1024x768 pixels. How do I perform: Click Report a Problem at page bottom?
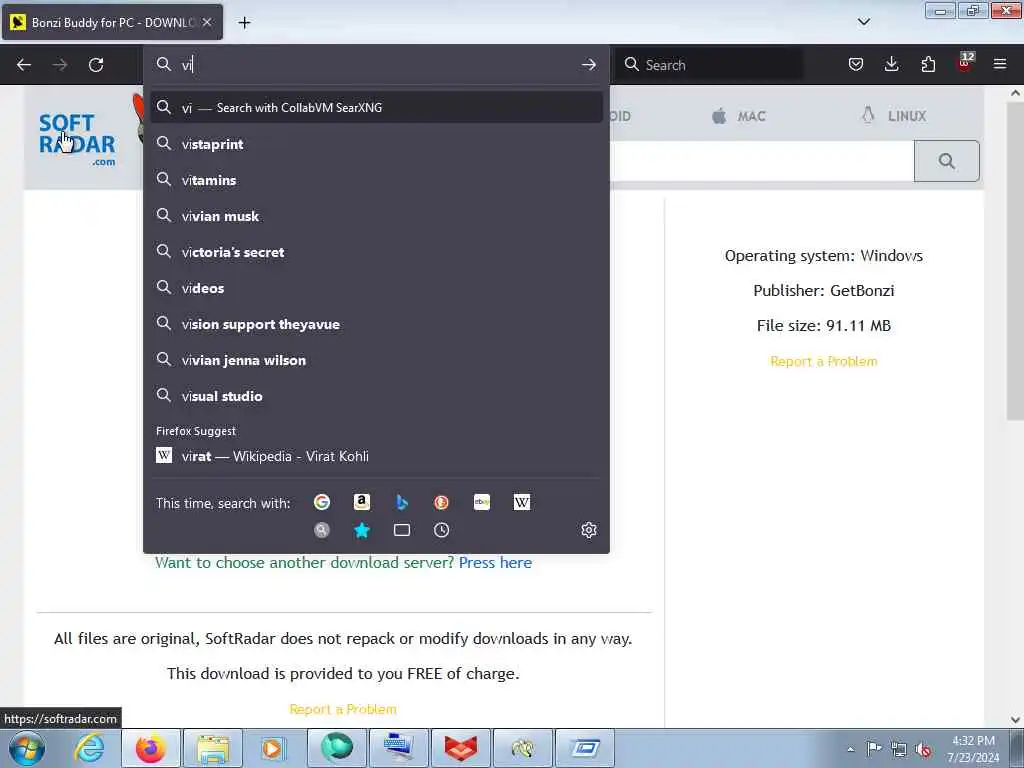343,709
